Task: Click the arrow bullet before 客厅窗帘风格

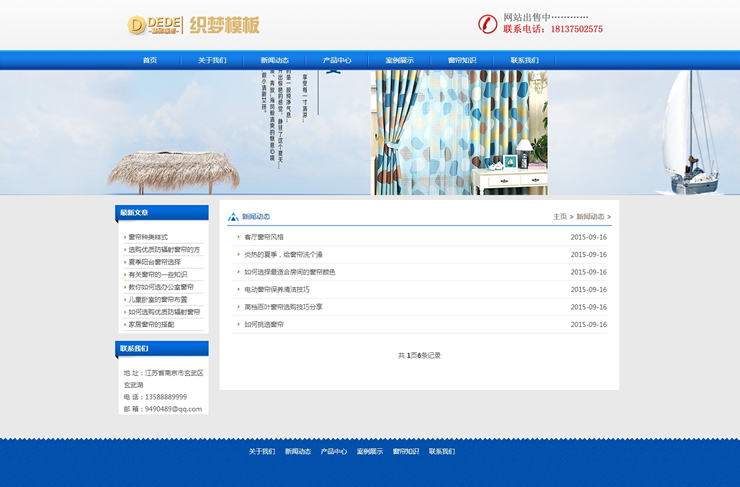Action: (238, 237)
